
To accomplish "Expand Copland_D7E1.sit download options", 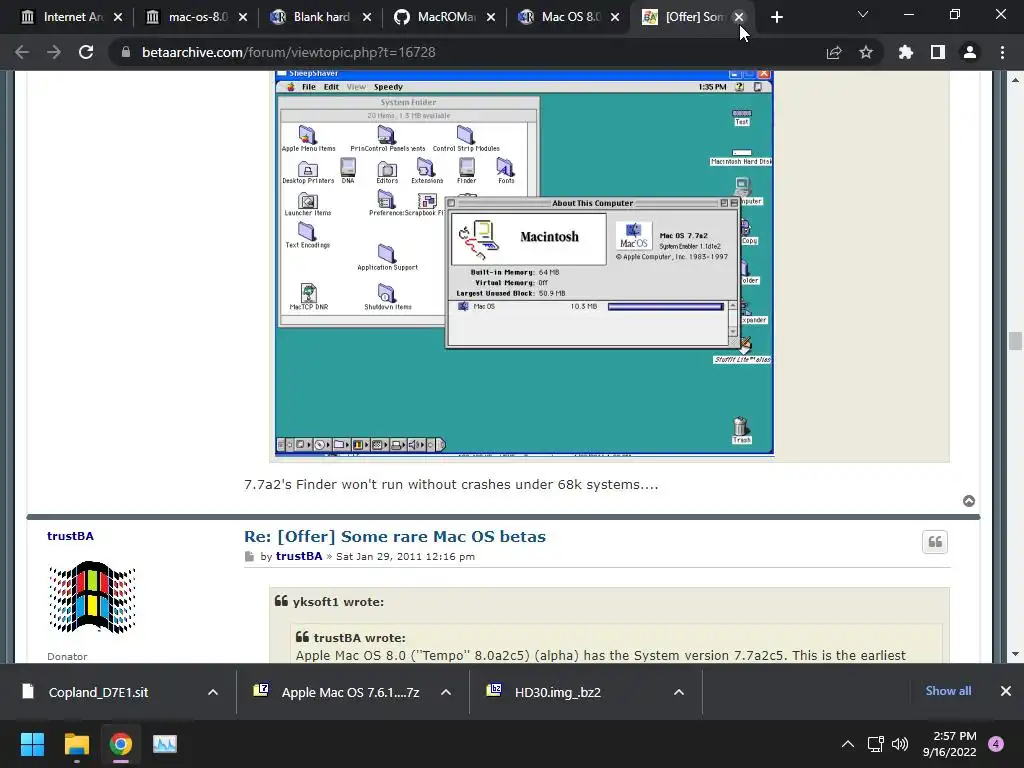I will pyautogui.click(x=213, y=692).
